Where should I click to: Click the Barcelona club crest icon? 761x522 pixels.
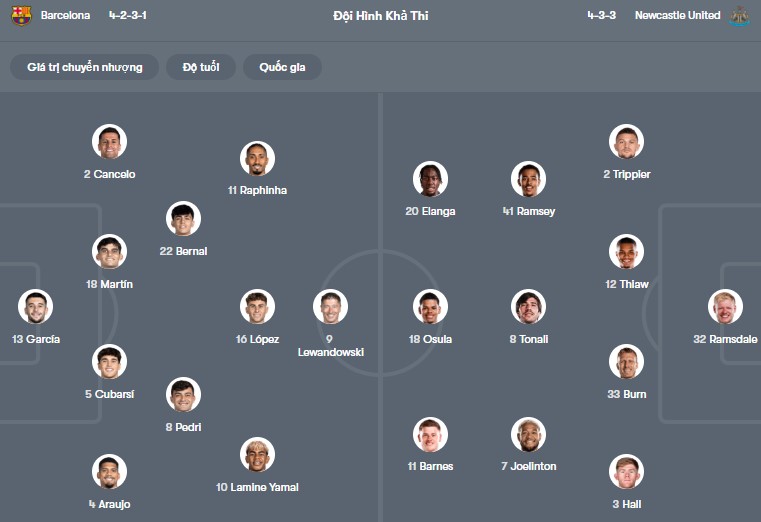pos(21,16)
